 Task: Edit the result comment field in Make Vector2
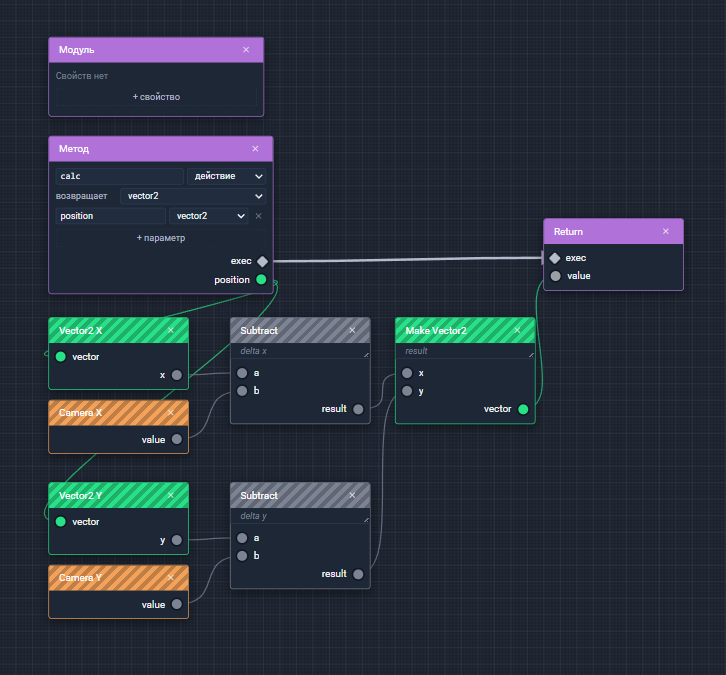pyautogui.click(x=465, y=351)
